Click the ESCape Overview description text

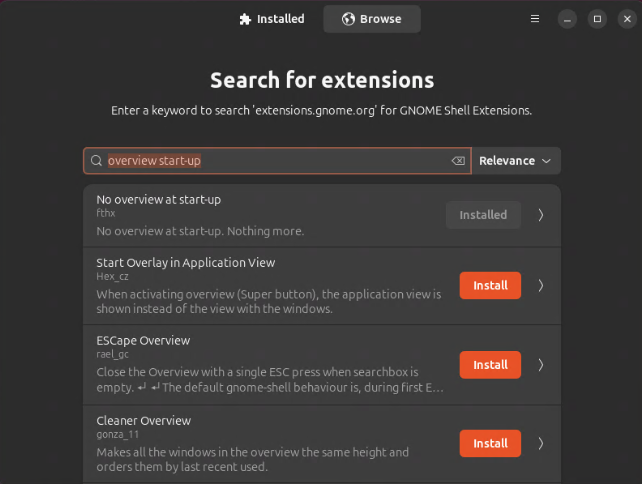tap(270, 380)
